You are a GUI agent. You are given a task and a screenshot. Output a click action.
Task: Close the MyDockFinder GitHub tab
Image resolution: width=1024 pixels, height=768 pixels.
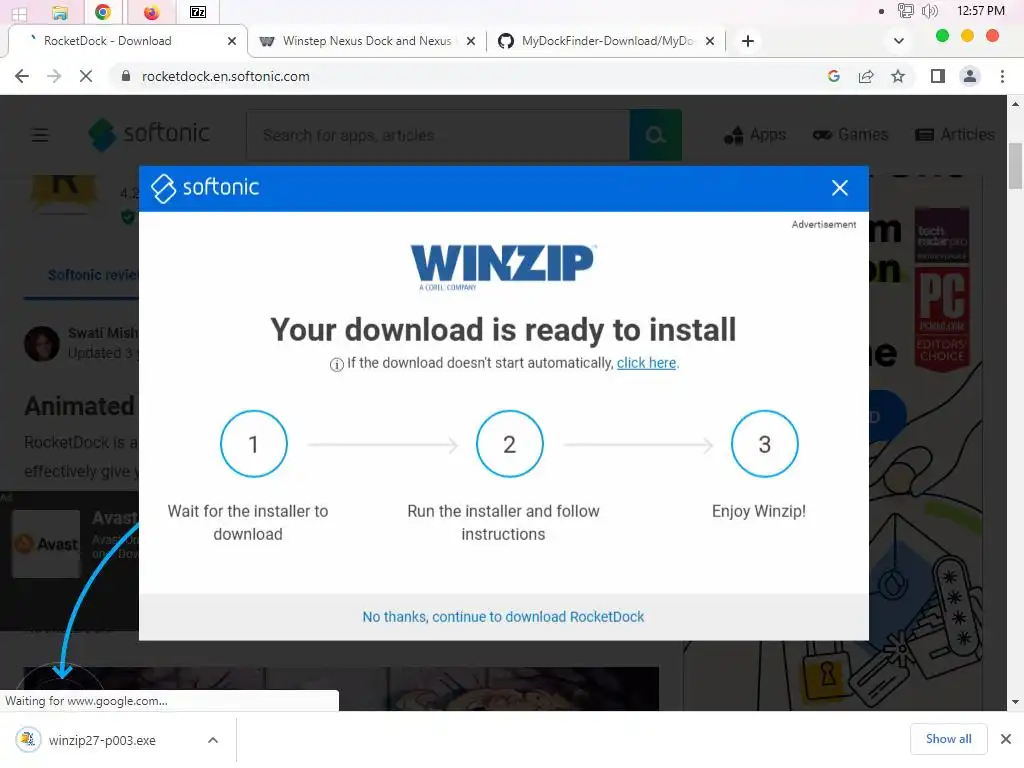(710, 41)
